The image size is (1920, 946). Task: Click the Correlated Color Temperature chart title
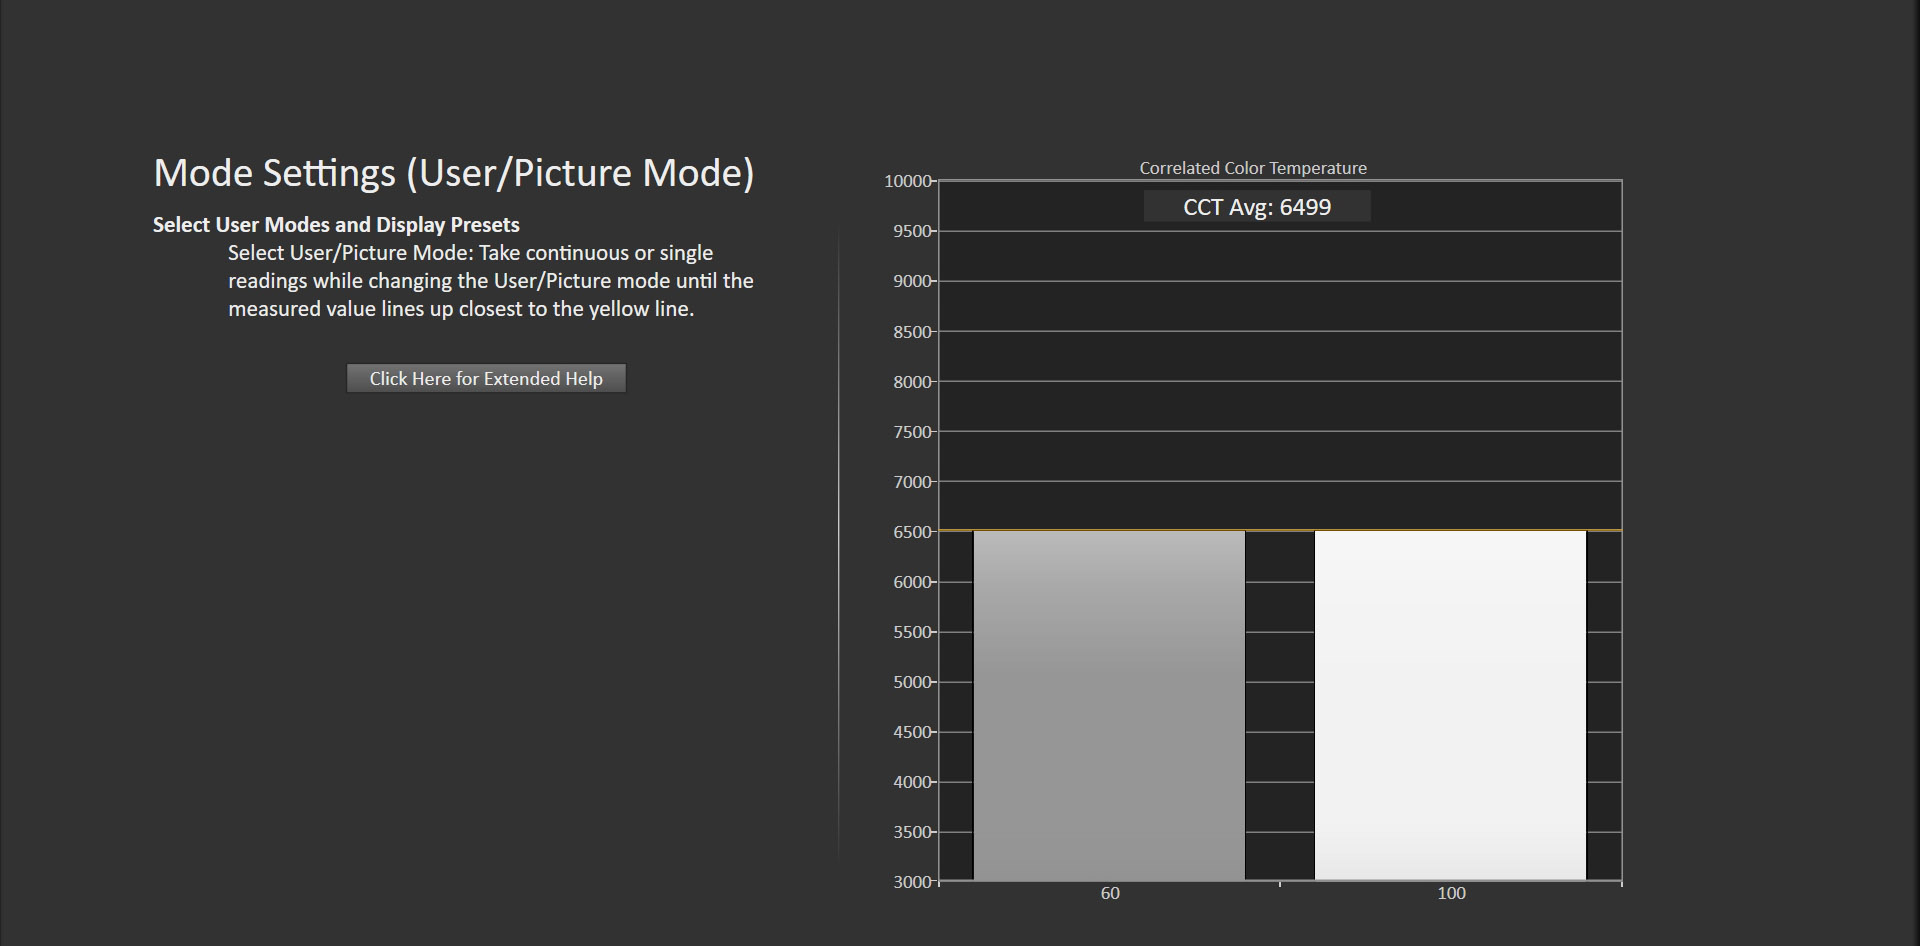[1252, 168]
